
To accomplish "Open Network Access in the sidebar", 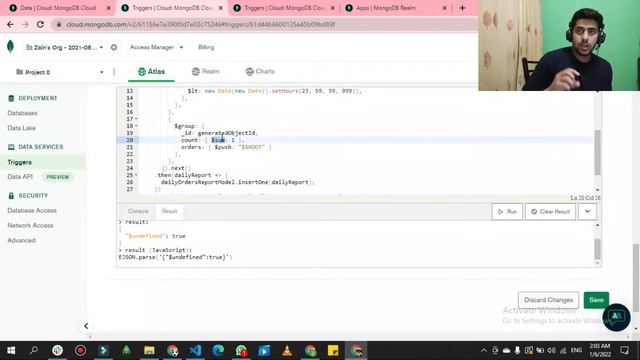I will point(30,225).
